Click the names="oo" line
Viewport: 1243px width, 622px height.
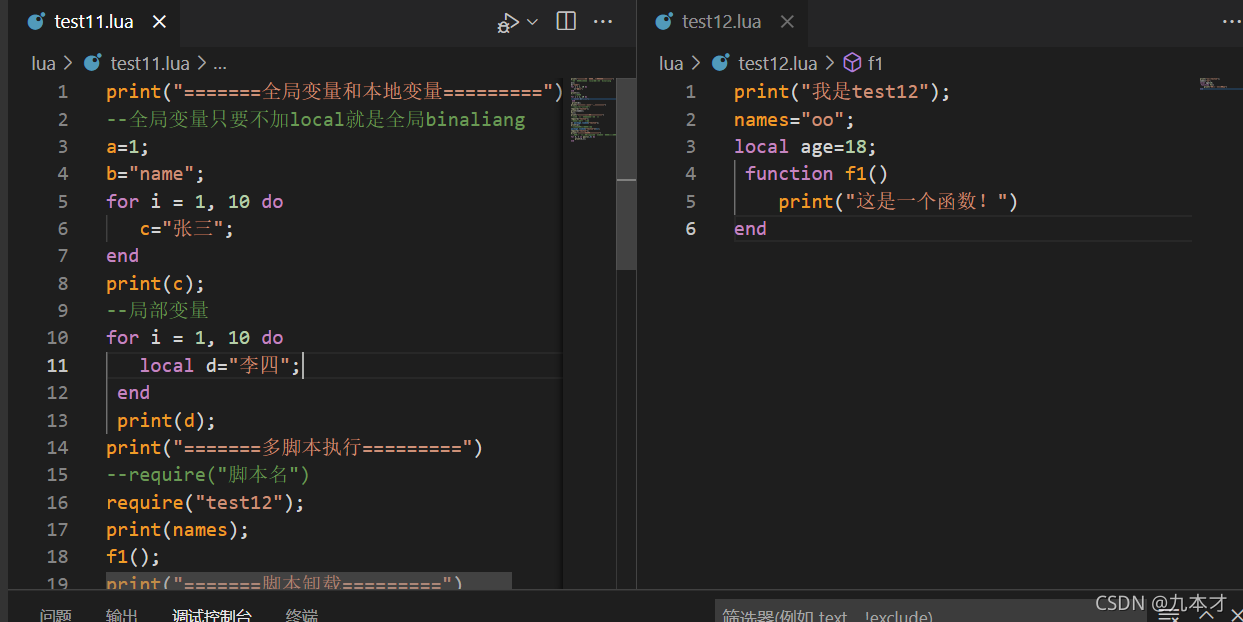[x=794, y=119]
